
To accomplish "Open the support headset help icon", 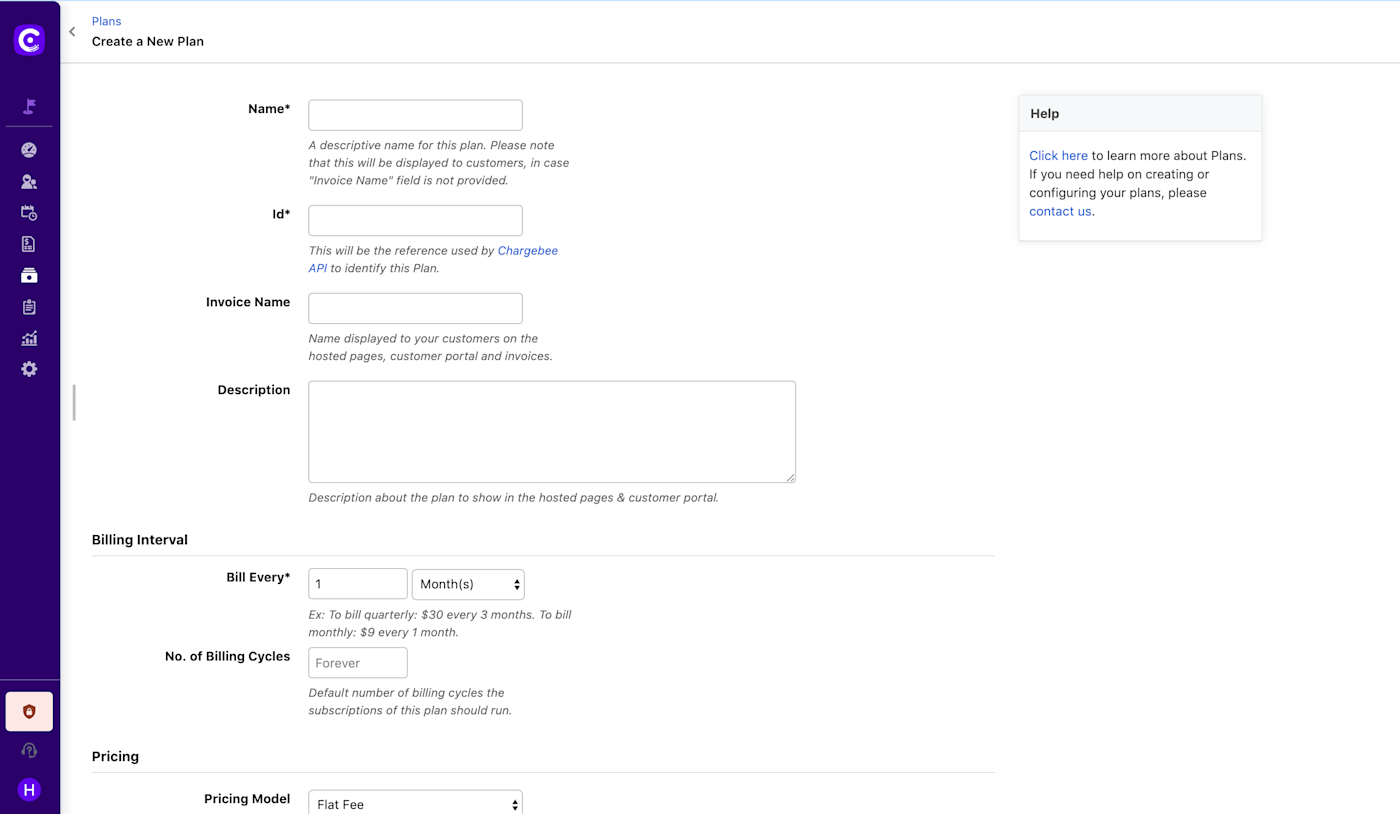I will [29, 749].
